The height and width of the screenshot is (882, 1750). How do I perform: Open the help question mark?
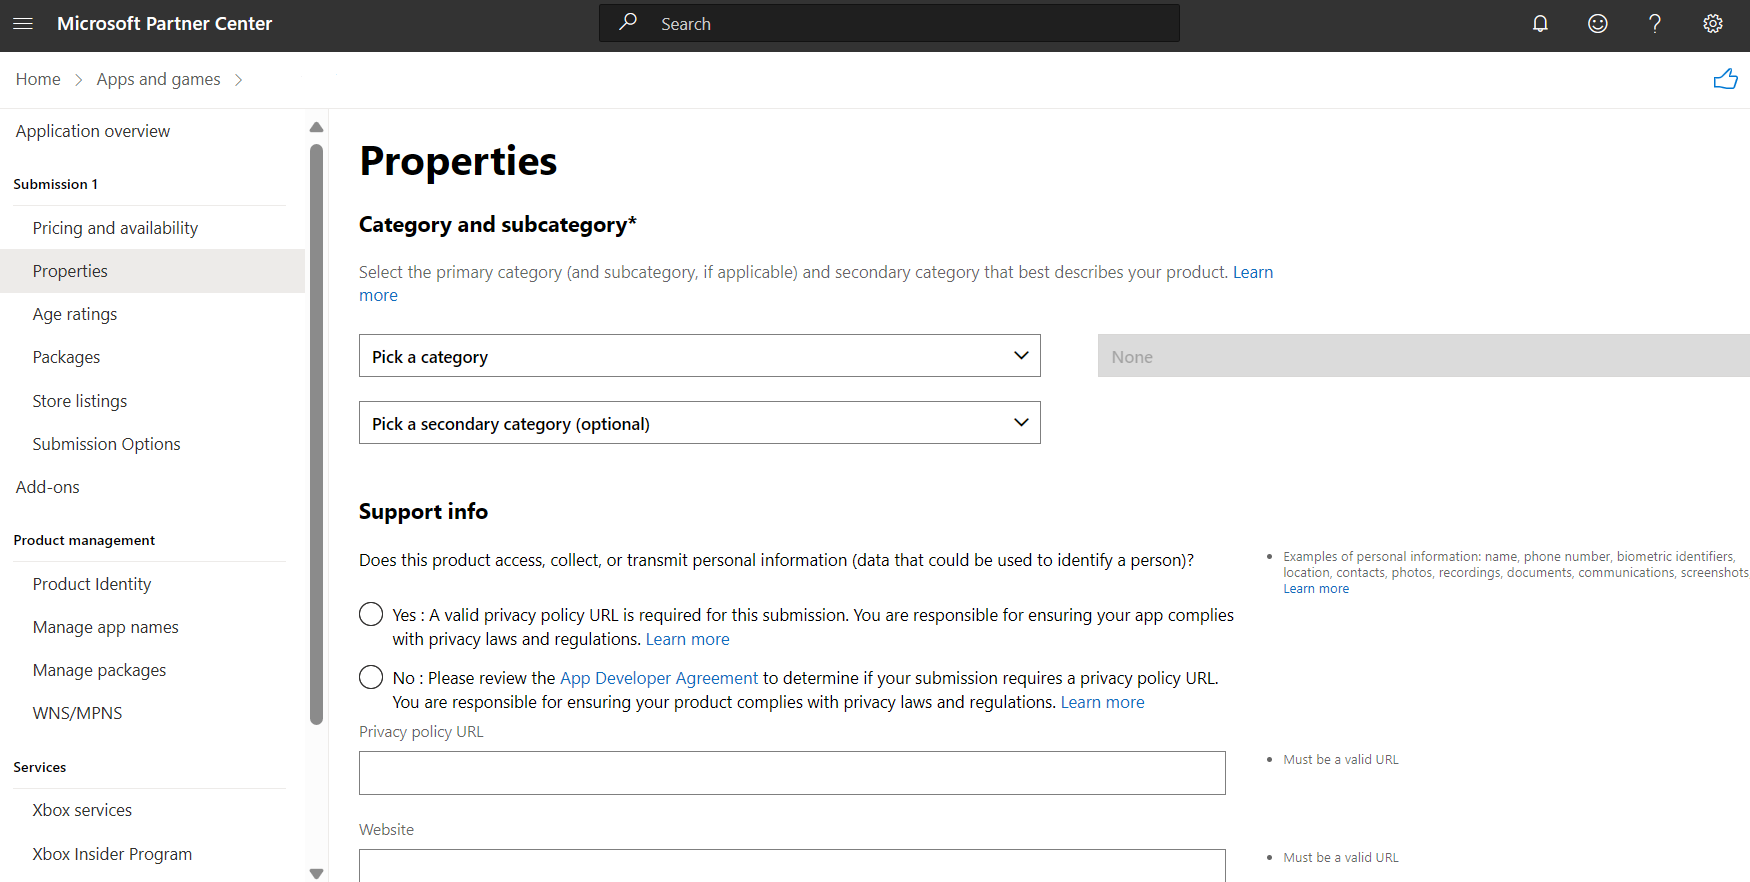(x=1655, y=23)
